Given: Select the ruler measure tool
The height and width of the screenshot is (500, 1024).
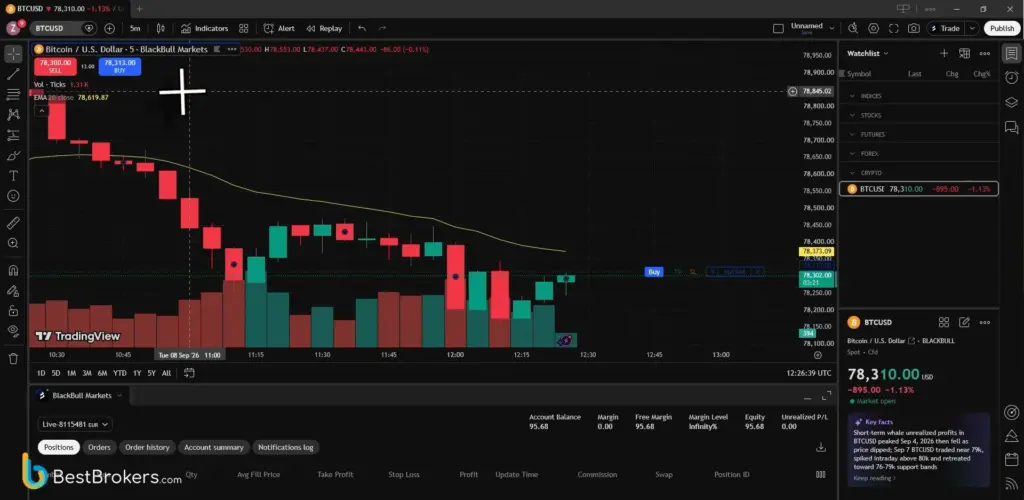Looking at the screenshot, I should click(13, 223).
